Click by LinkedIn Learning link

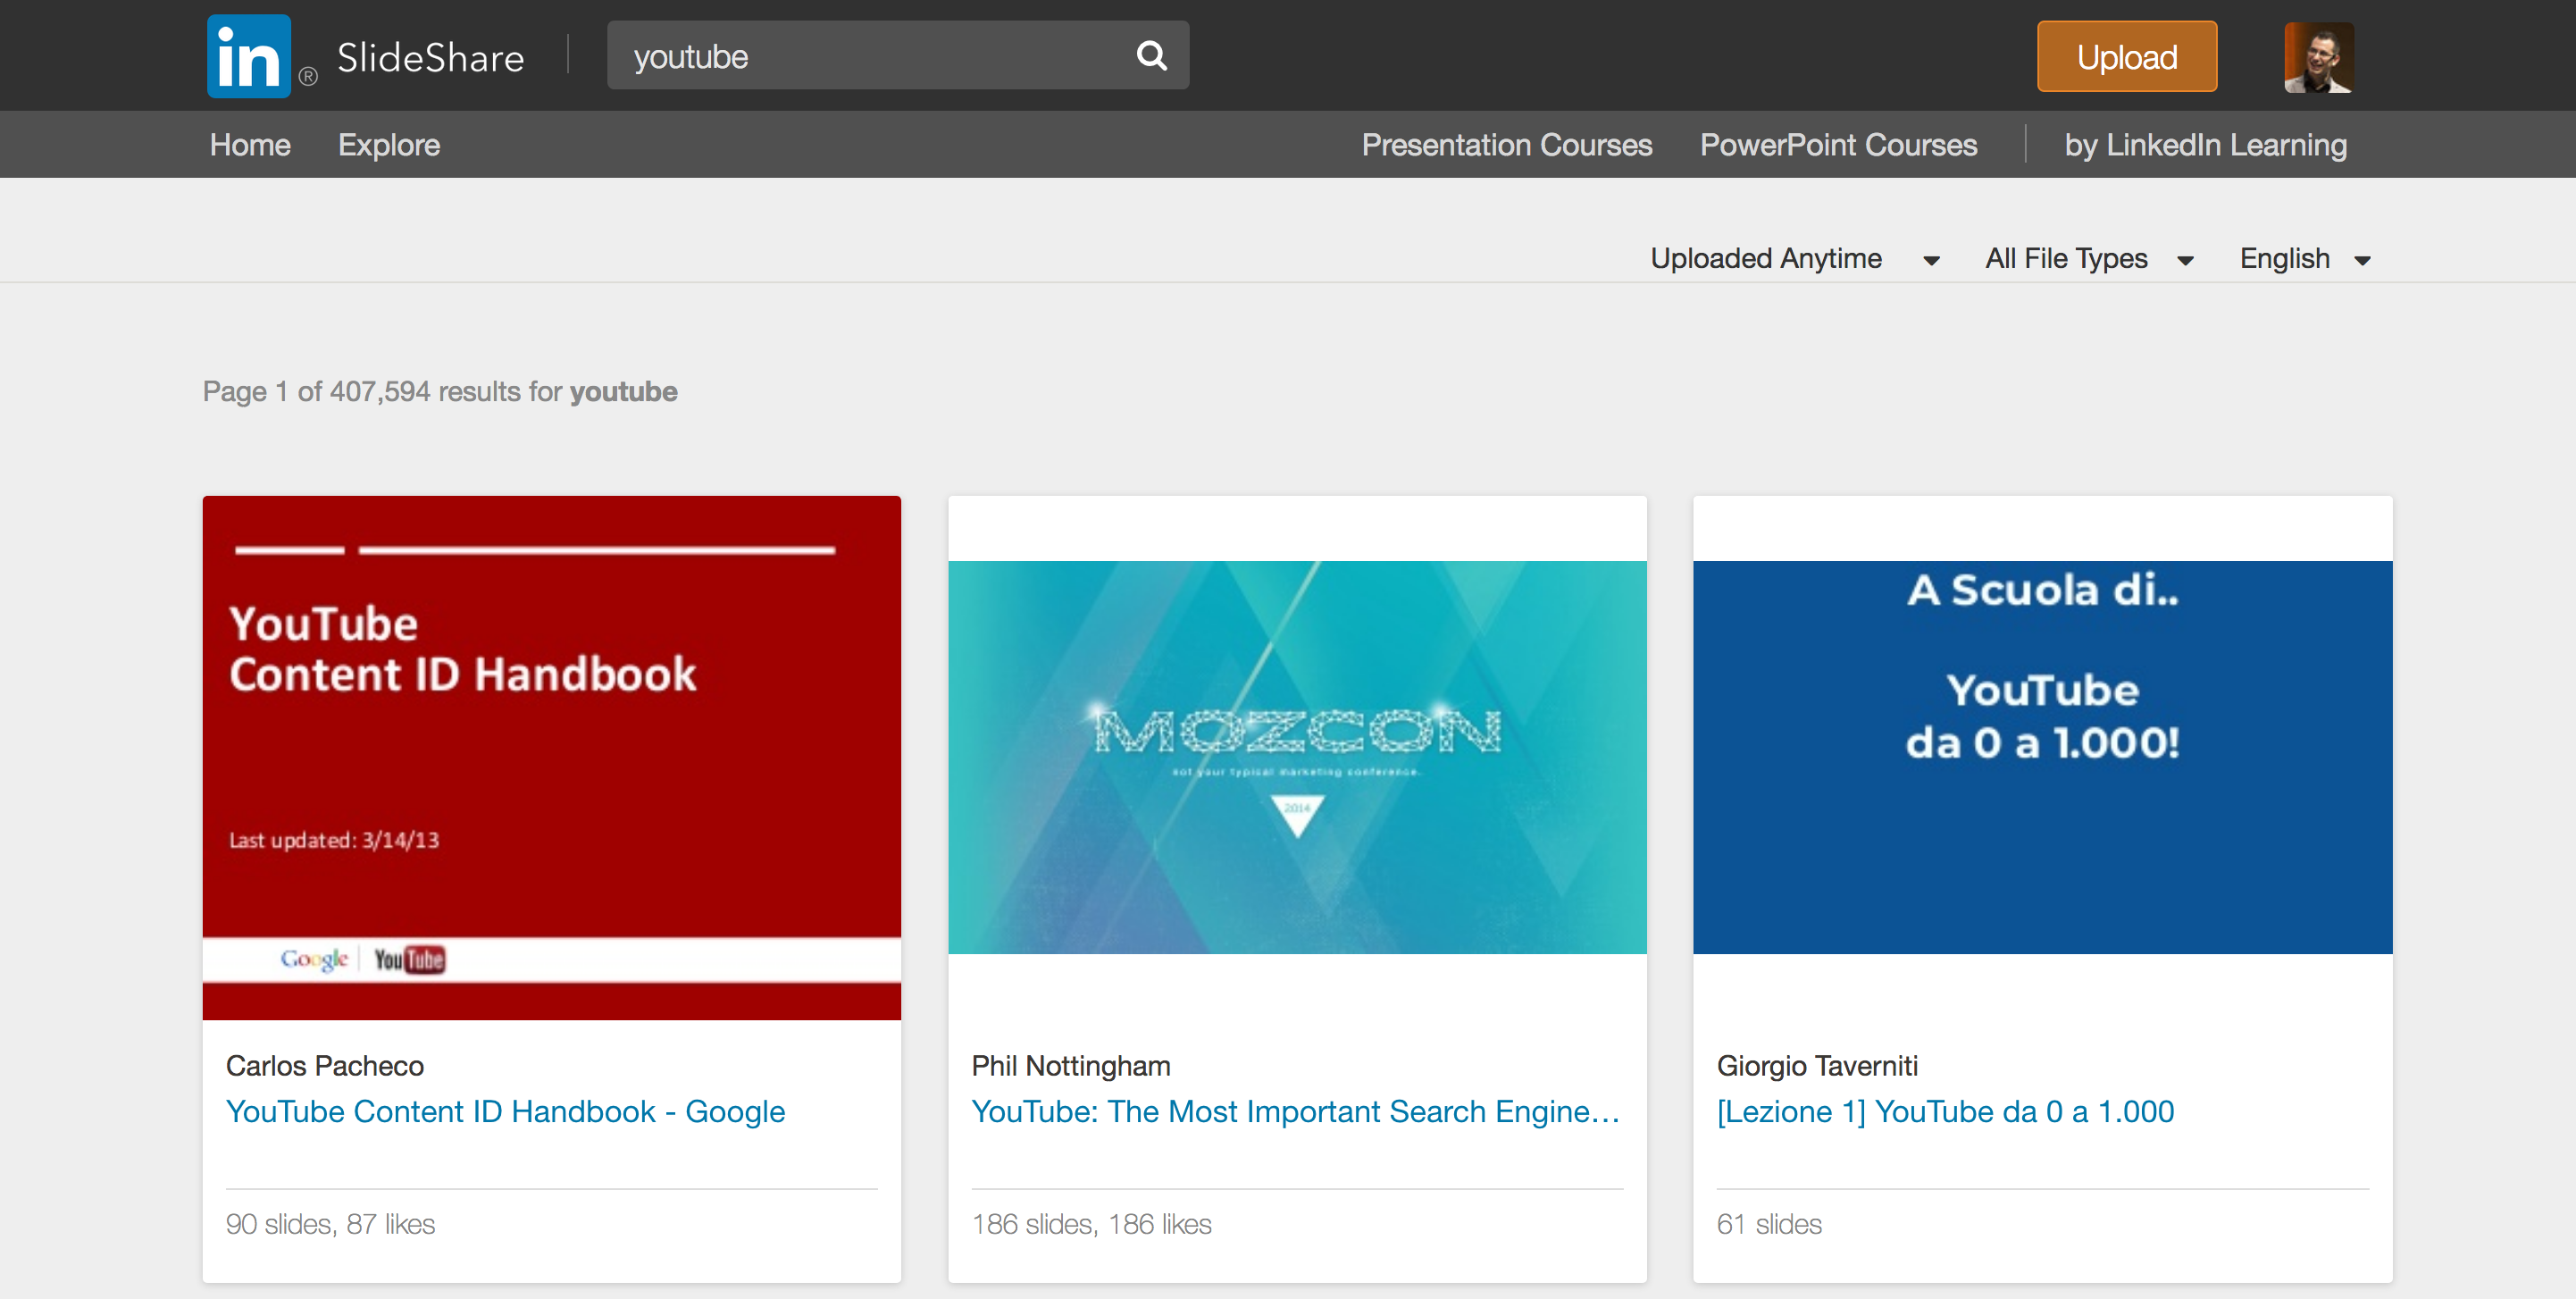[2205, 145]
